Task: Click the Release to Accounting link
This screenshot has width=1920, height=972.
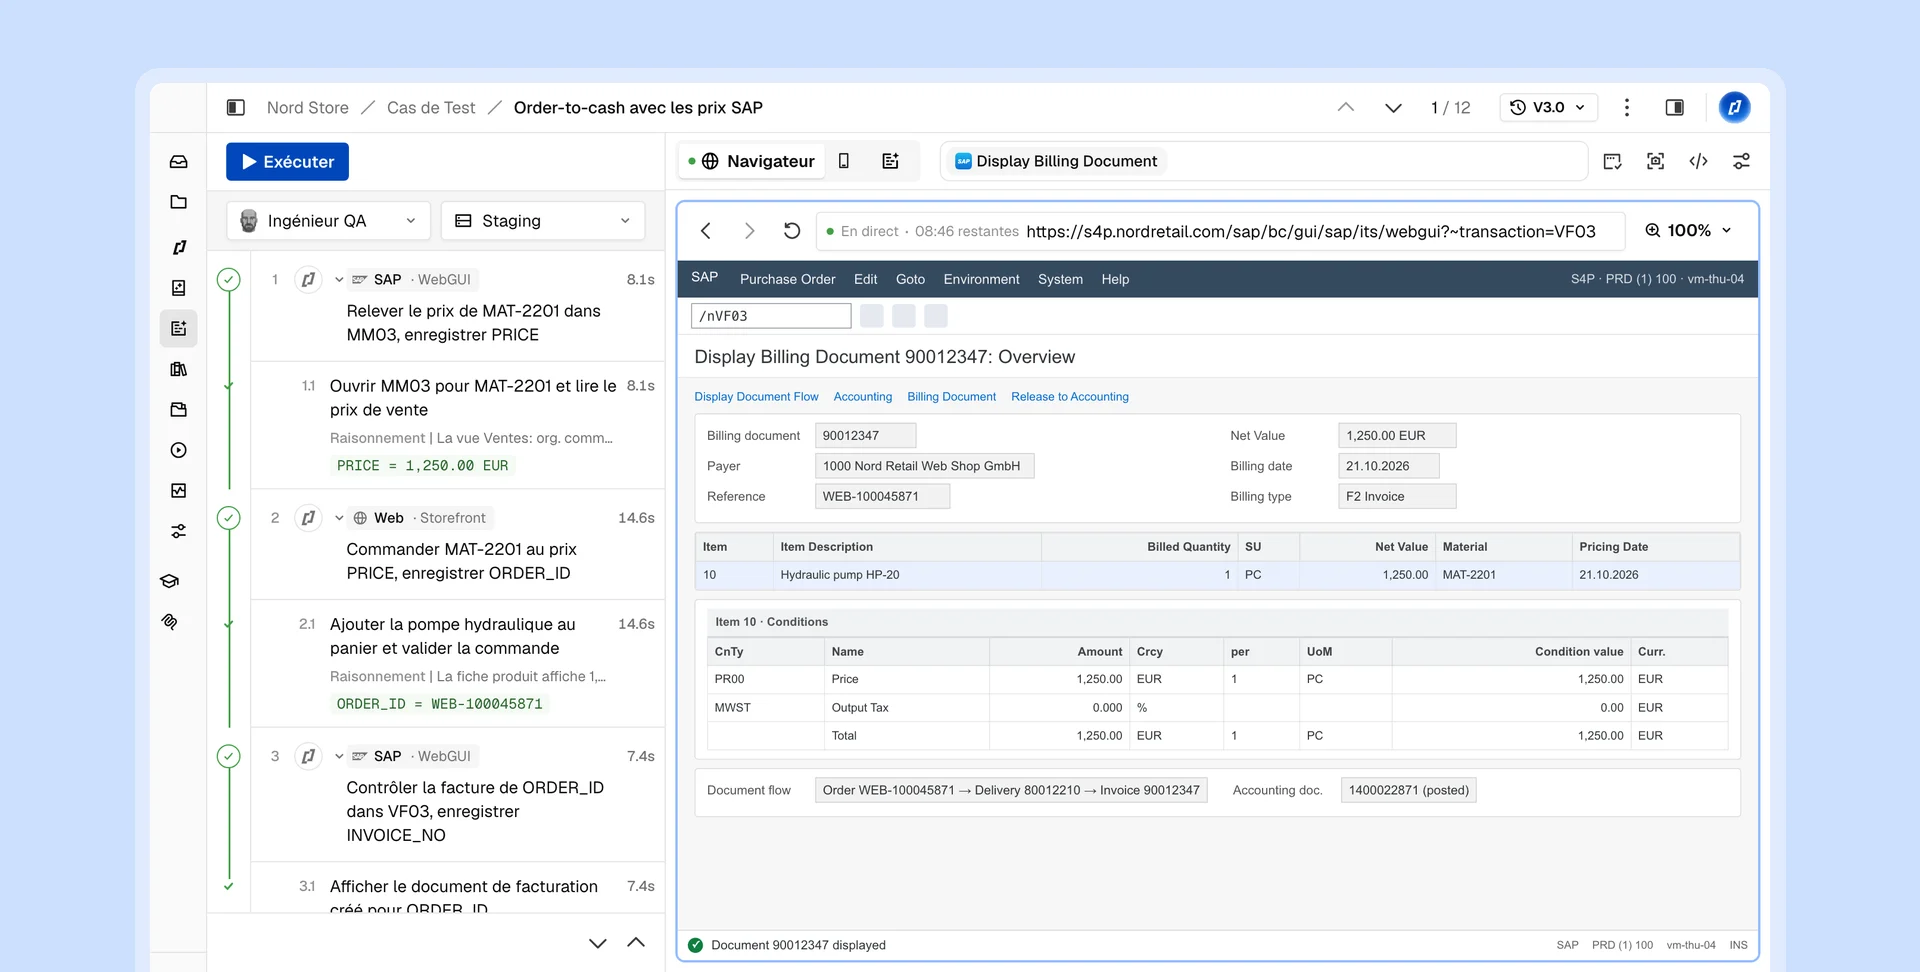Action: click(x=1069, y=397)
